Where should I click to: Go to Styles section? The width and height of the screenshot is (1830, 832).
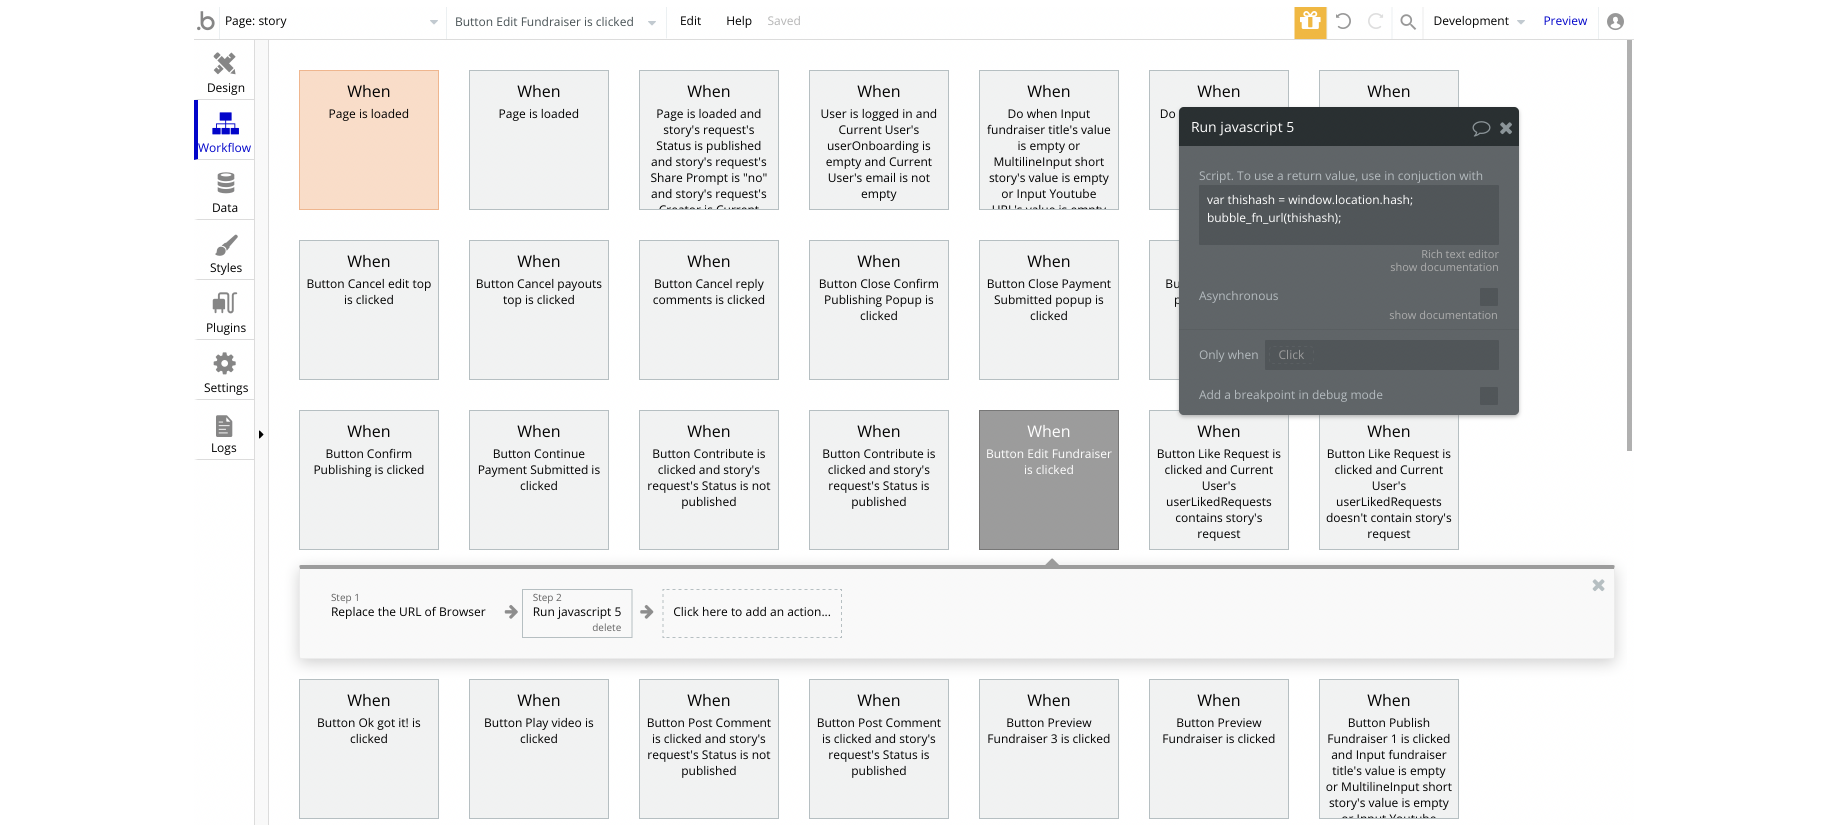click(x=225, y=253)
